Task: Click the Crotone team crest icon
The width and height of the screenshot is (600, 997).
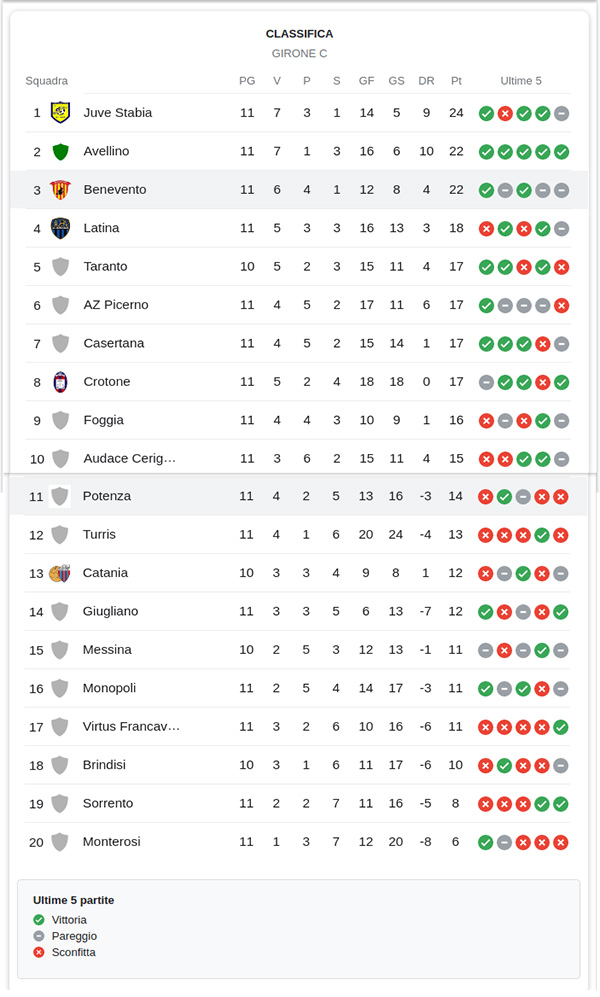Action: tap(60, 381)
